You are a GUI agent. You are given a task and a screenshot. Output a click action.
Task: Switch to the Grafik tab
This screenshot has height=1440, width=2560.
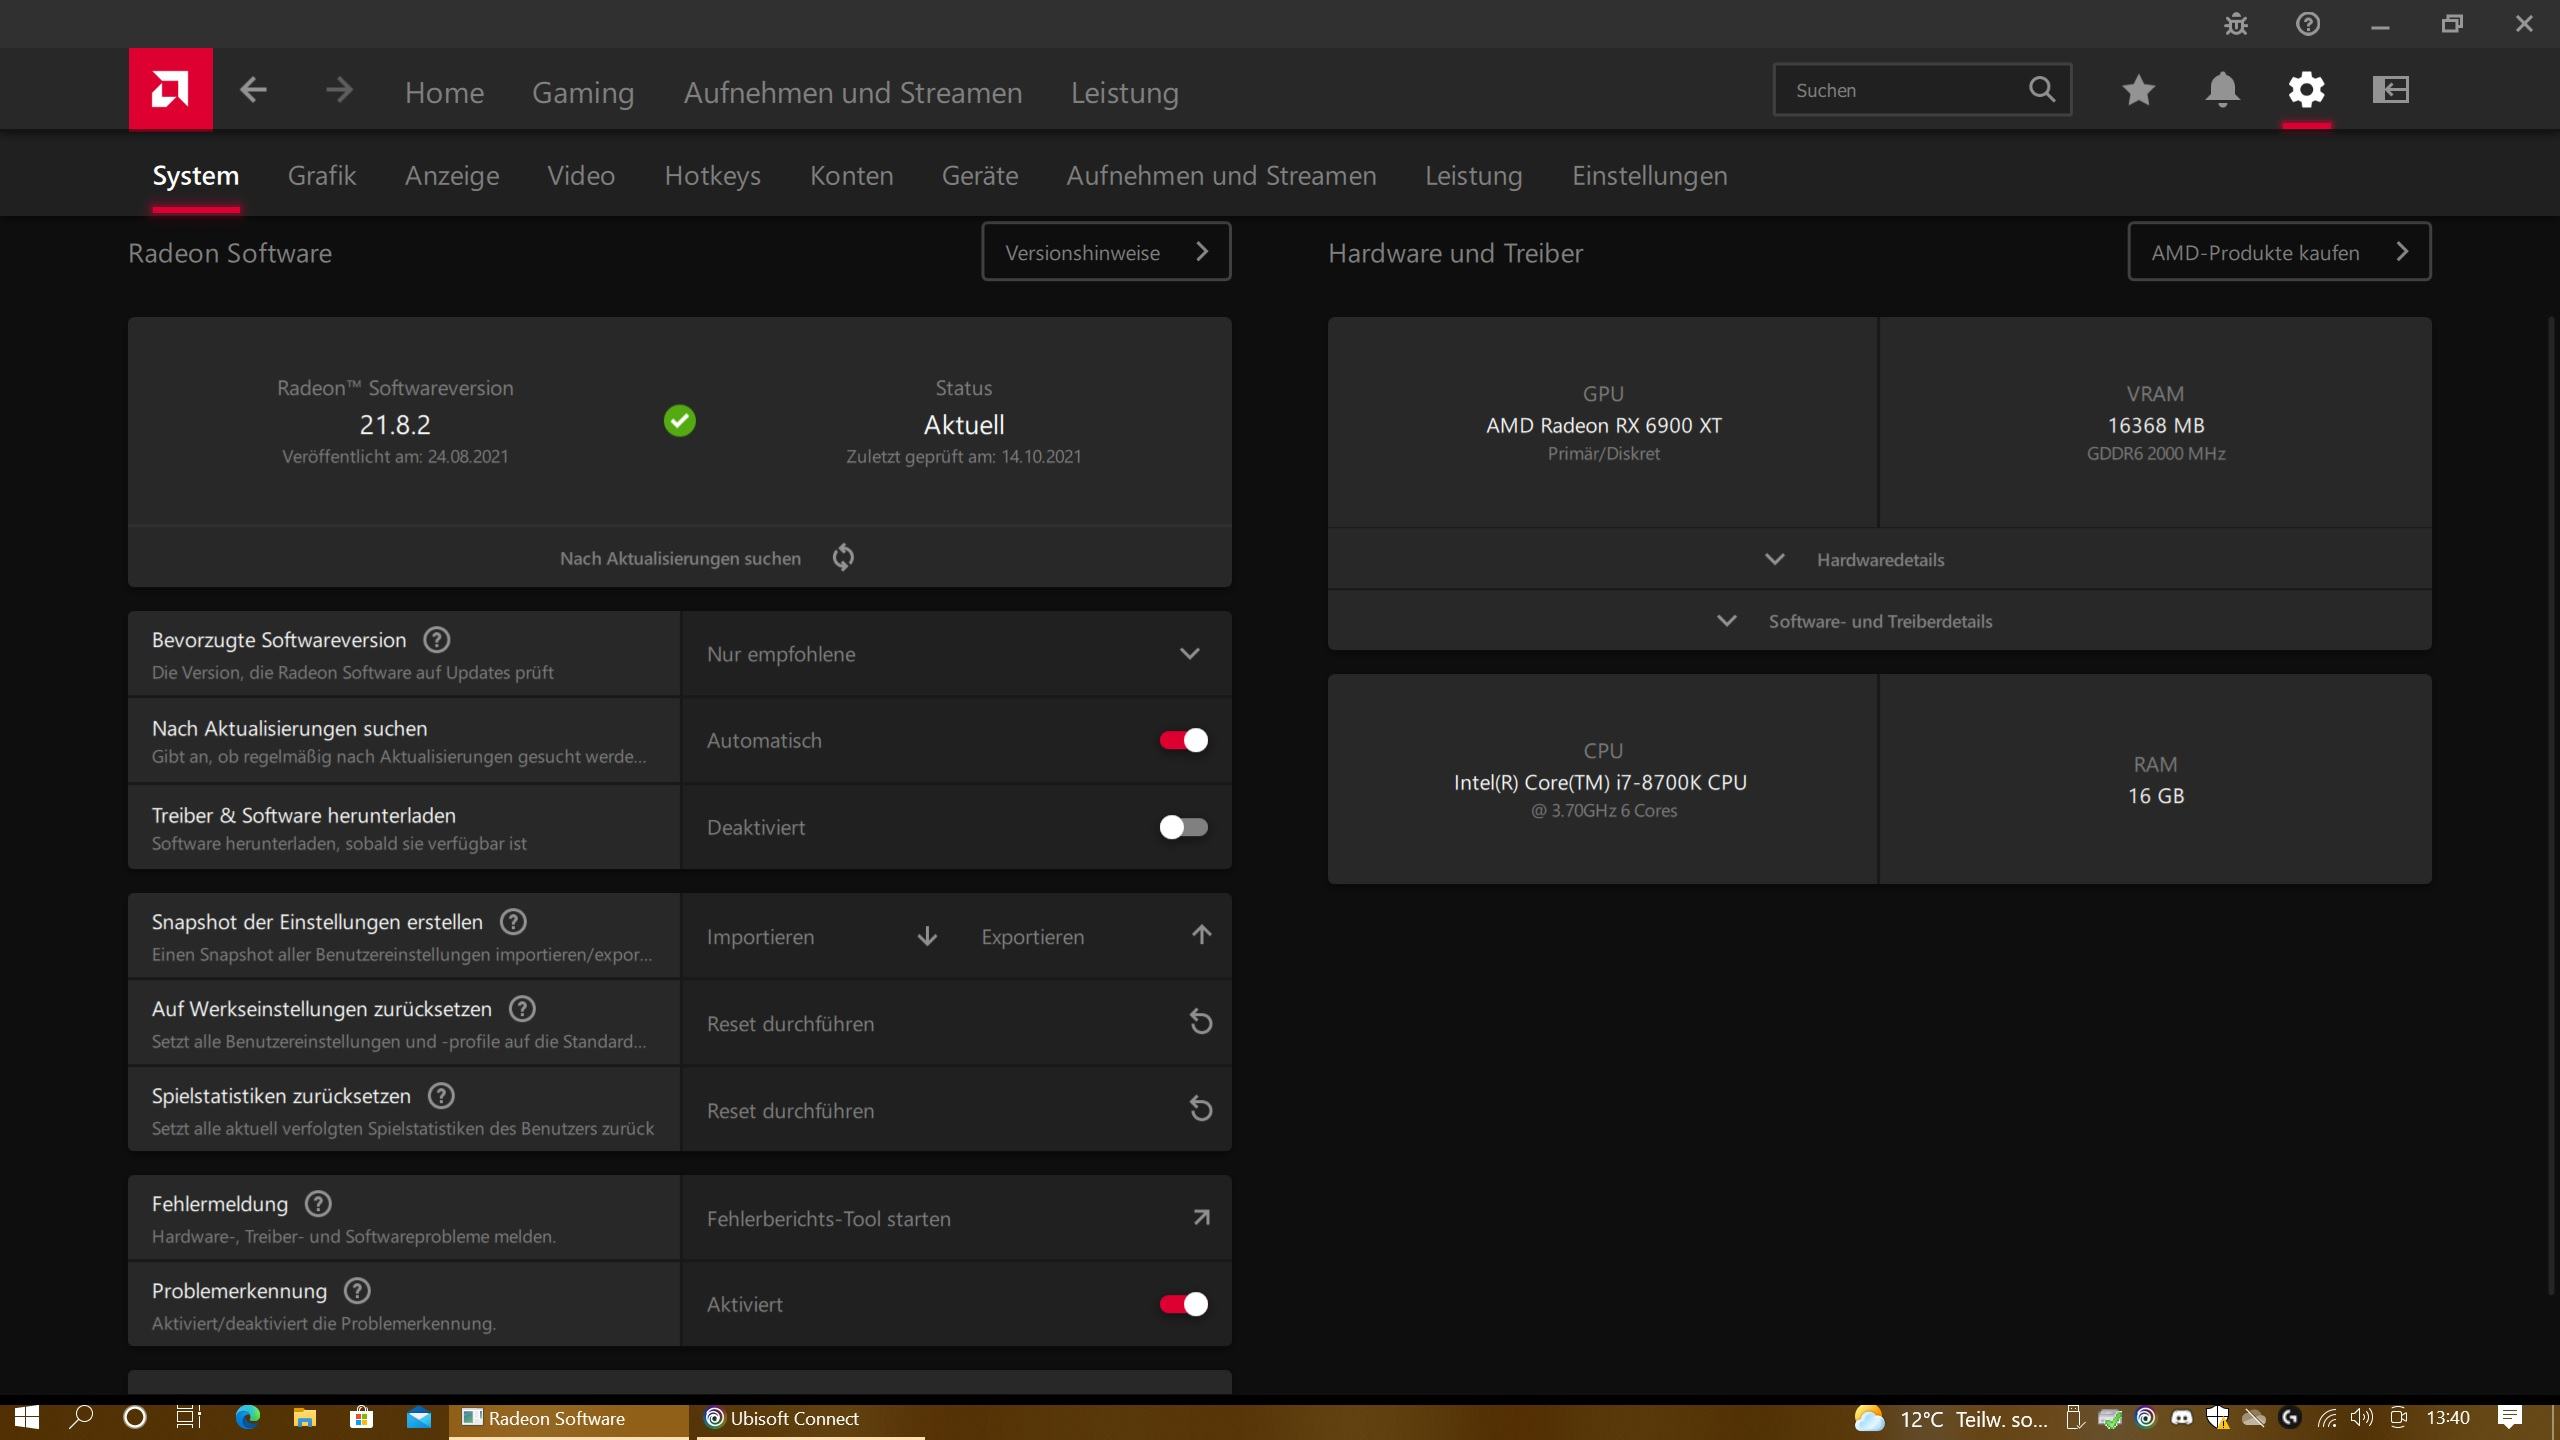321,175
